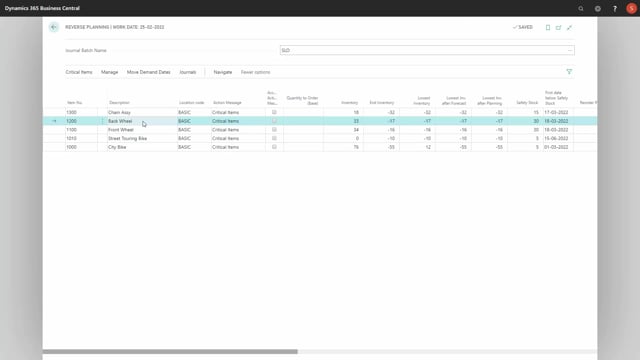Click the Action Message column header
The image size is (640, 360).
coord(227,102)
